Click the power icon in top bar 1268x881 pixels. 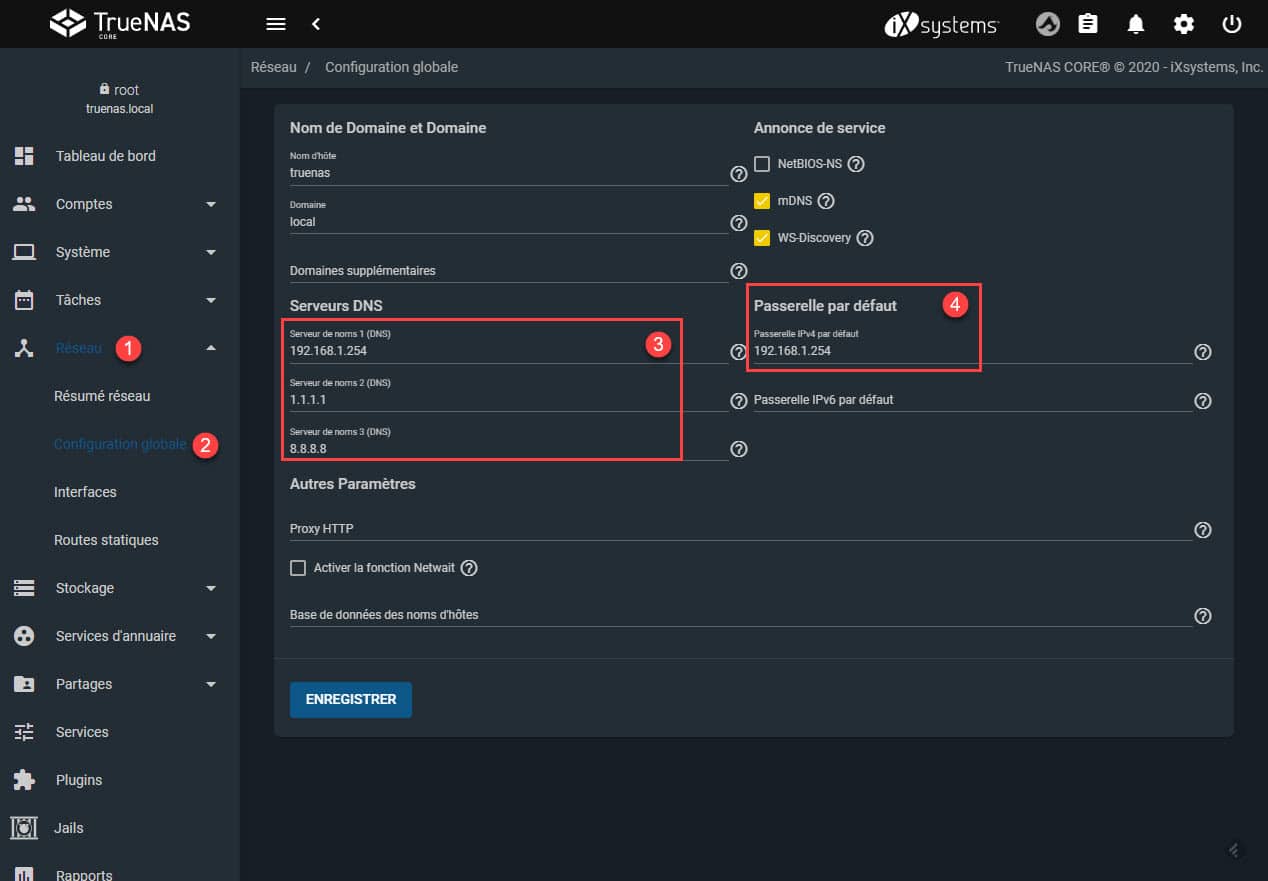(1232, 24)
